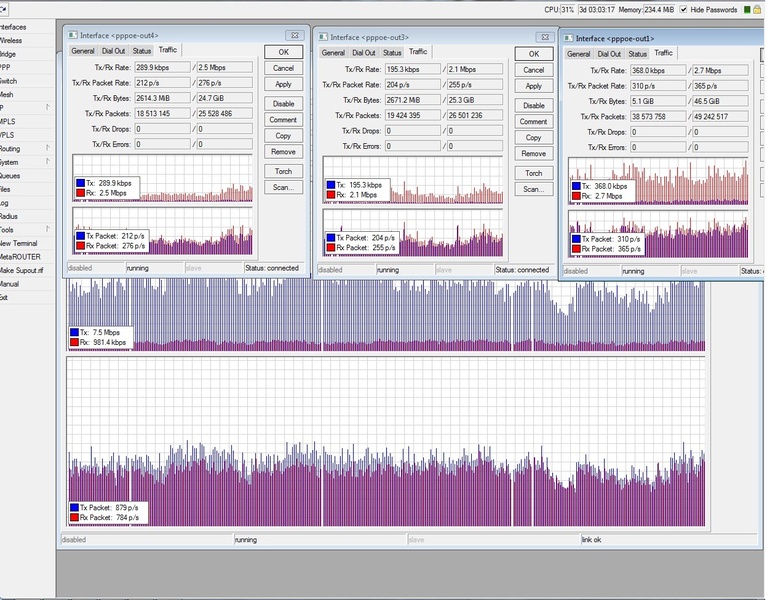Click Scan... in pppoe-out4 window
The image size is (767, 600).
284,187
